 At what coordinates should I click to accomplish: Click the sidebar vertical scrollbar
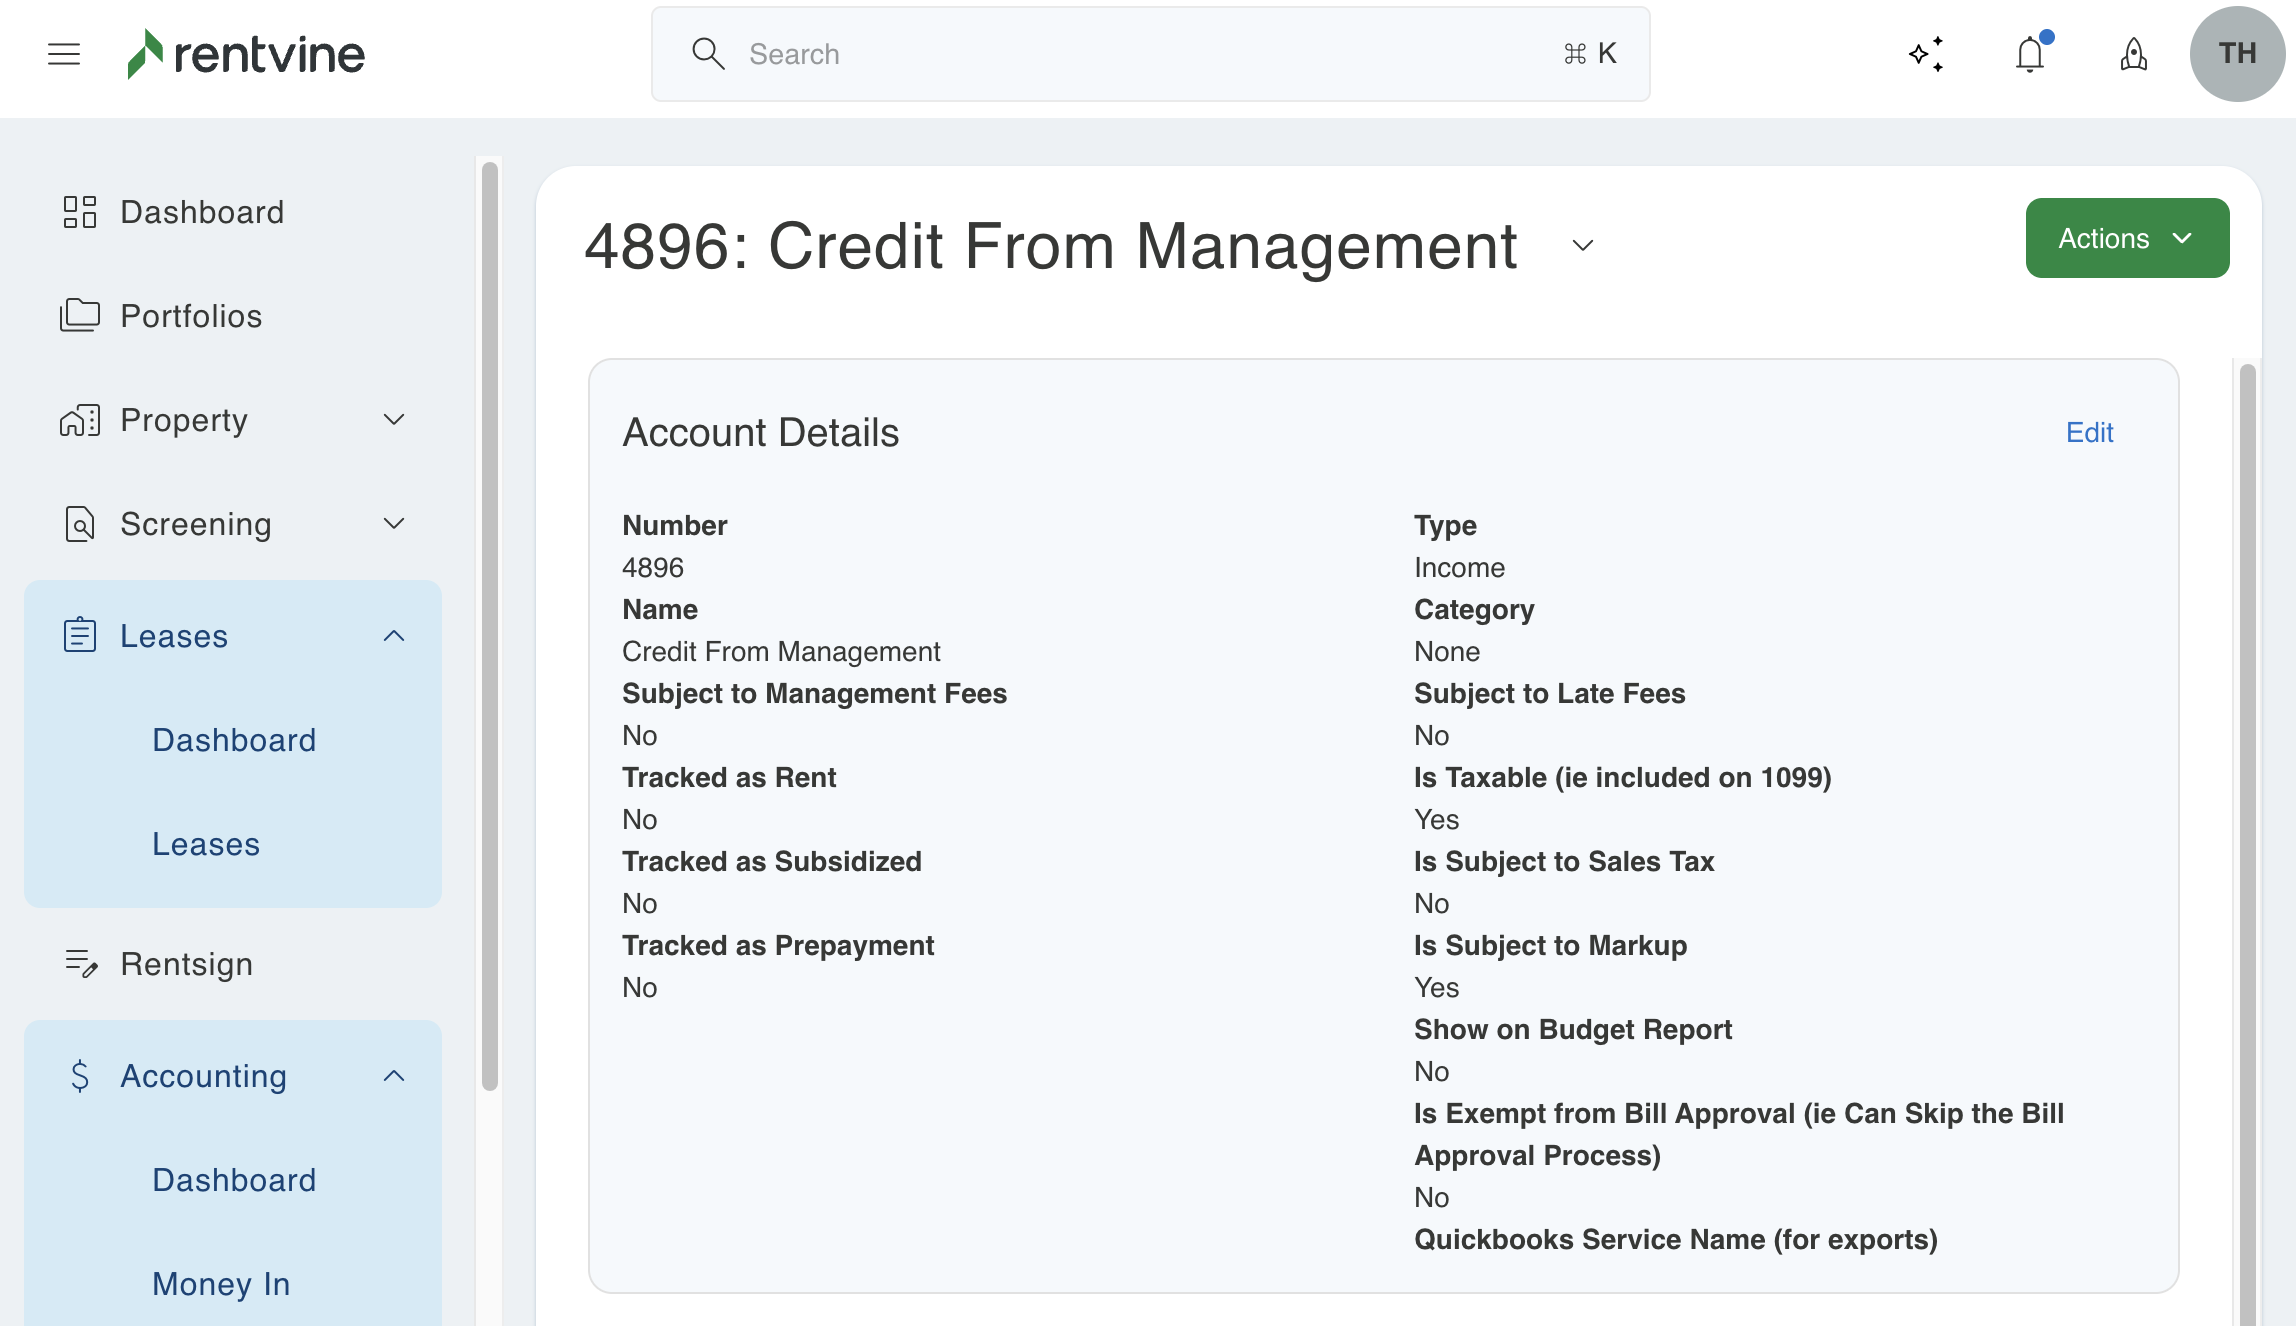click(489, 625)
